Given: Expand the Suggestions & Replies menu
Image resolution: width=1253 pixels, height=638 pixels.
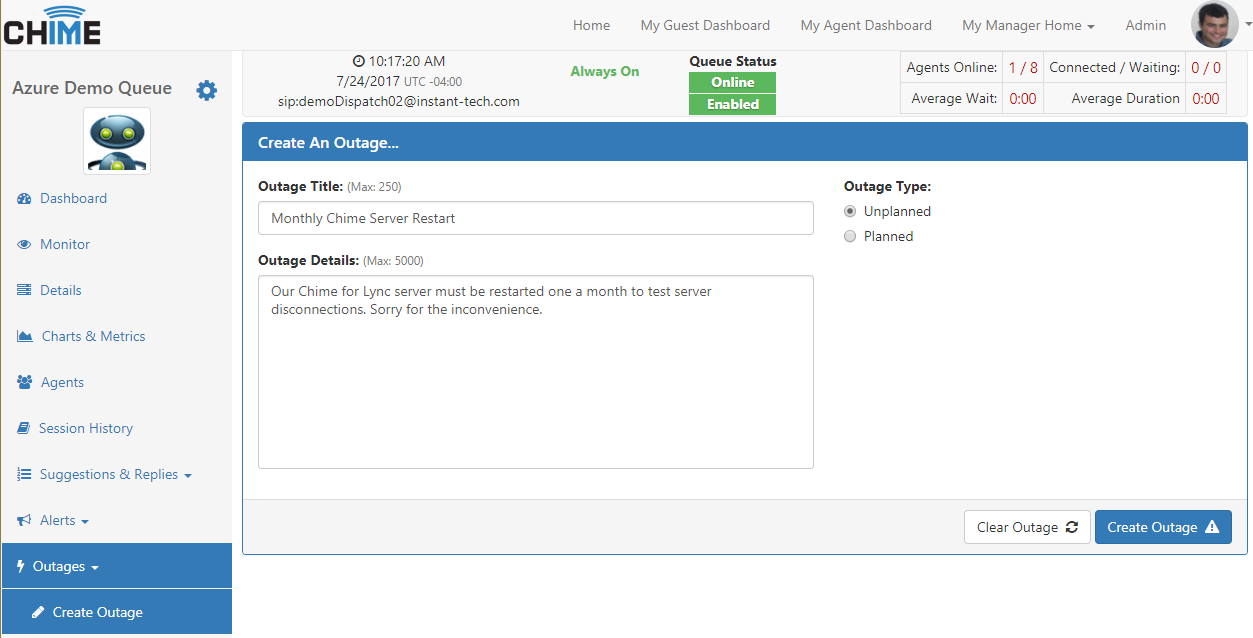Looking at the screenshot, I should 115,474.
